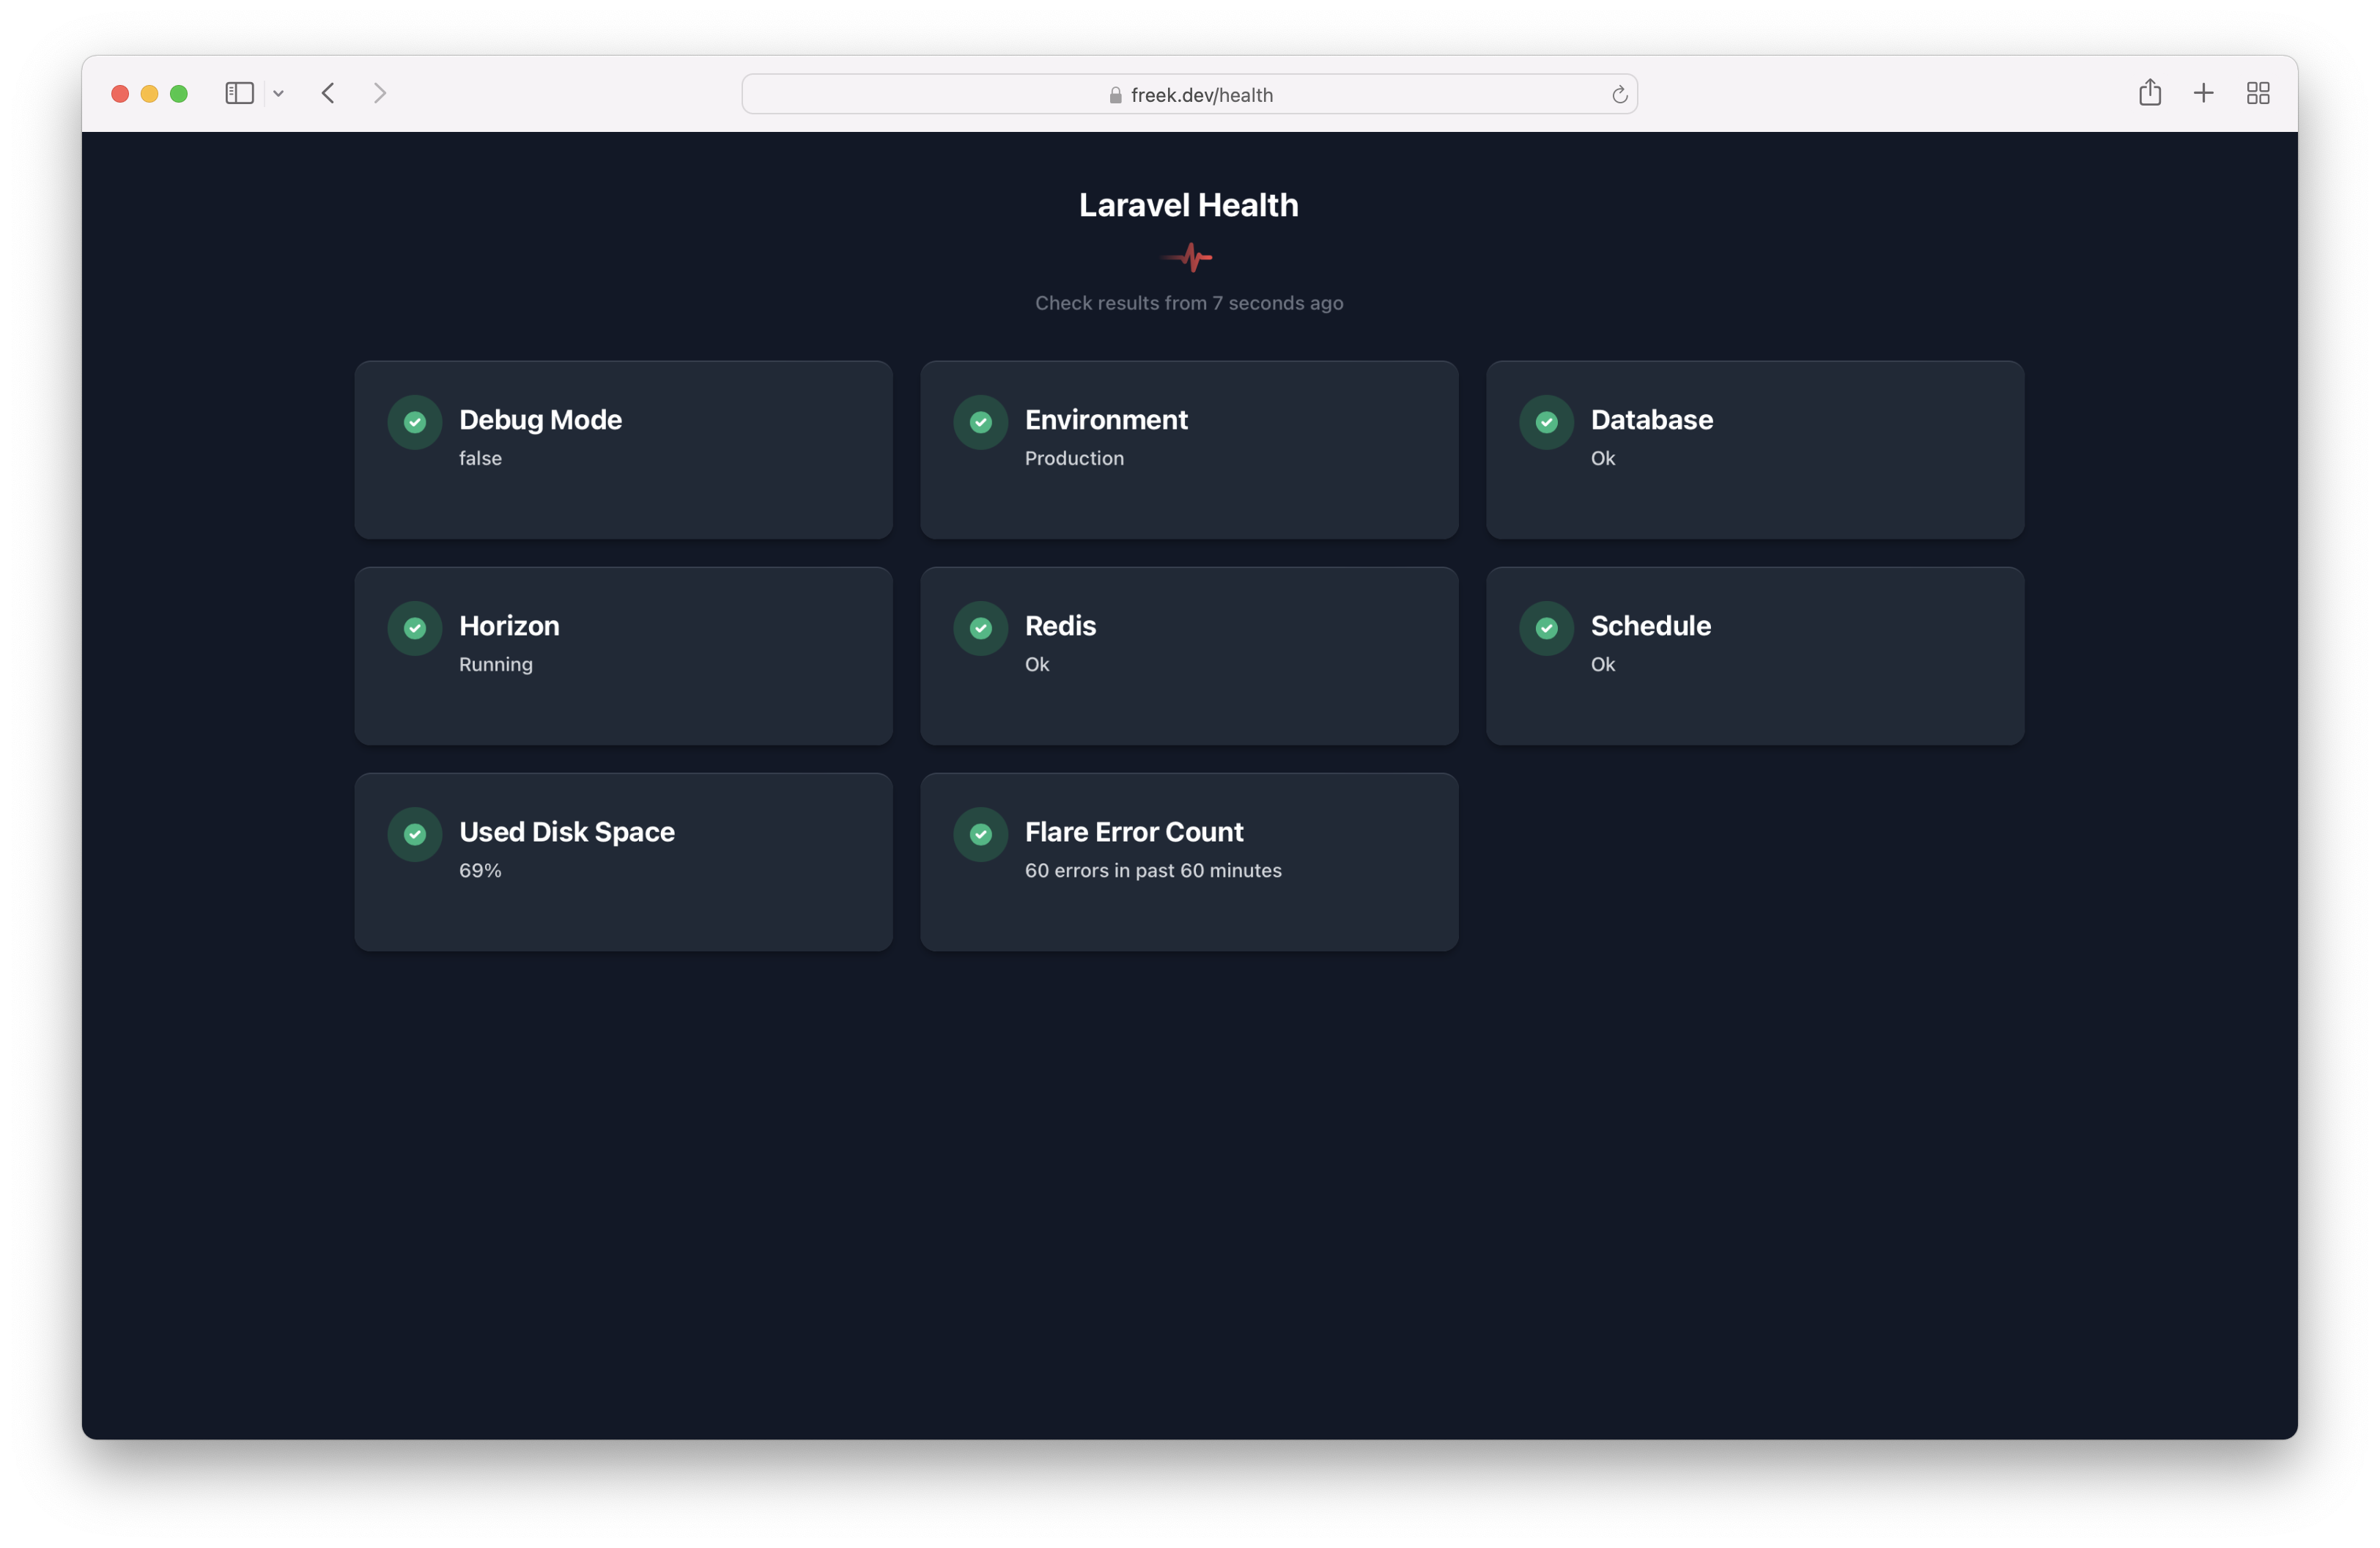Click the 'false' value under Debug Mode

coord(480,458)
